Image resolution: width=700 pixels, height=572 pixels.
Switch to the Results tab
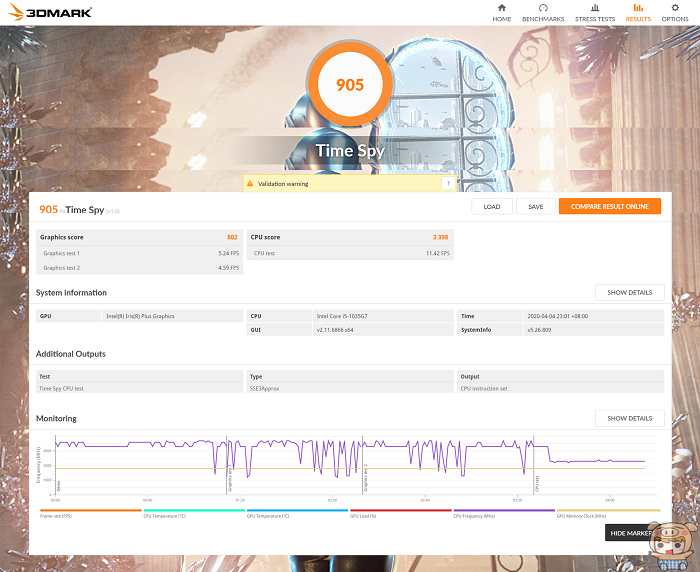(638, 13)
